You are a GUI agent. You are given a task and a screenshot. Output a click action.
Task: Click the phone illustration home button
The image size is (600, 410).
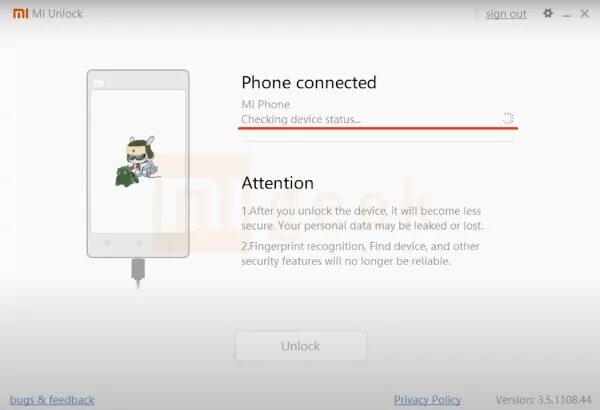pyautogui.click(x=139, y=243)
